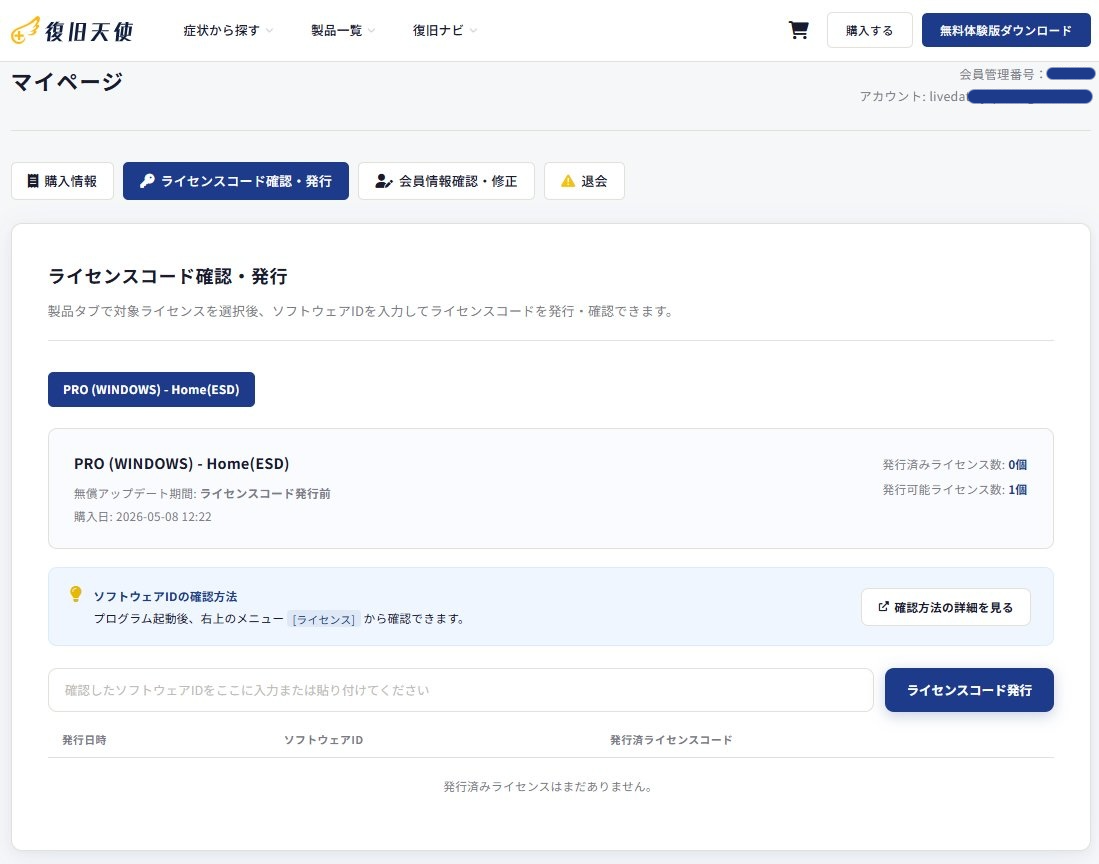Select the ライセンスコード確認・発行 tab
The height and width of the screenshot is (864, 1099).
[236, 181]
